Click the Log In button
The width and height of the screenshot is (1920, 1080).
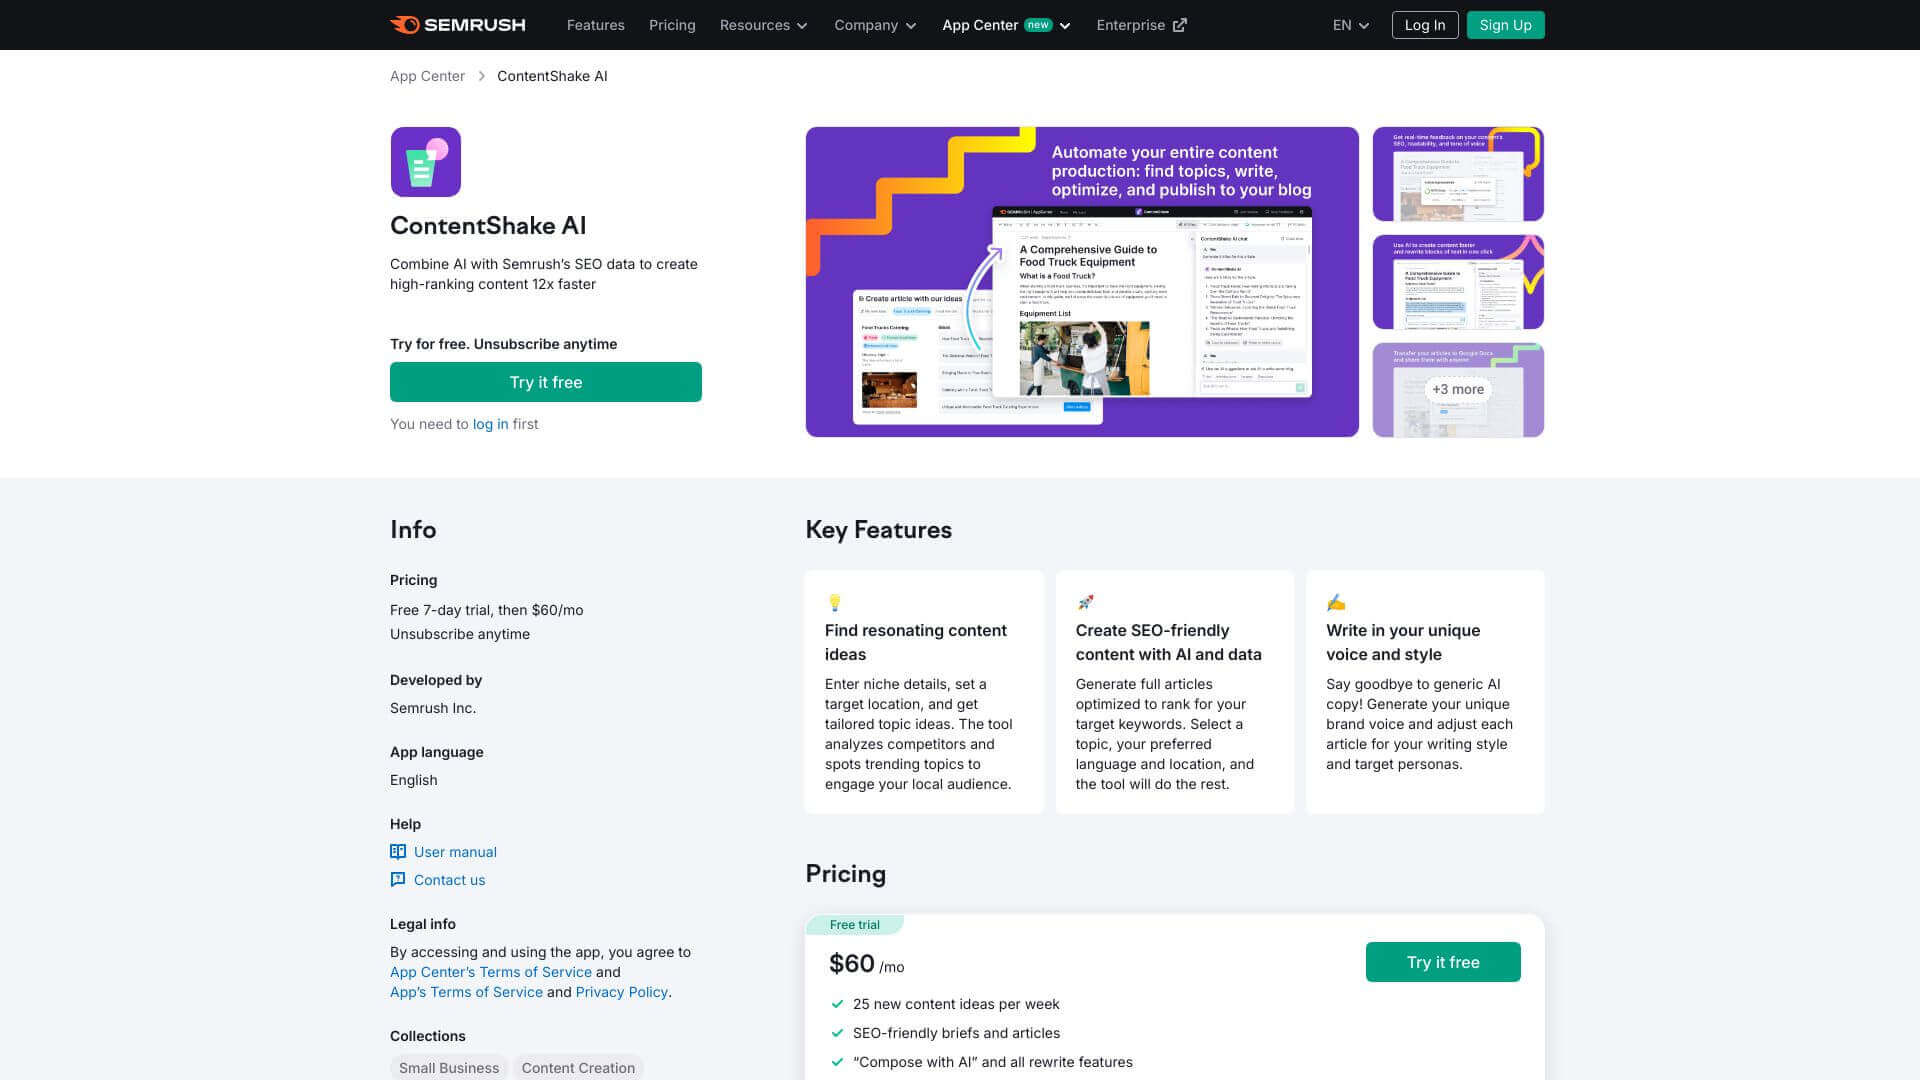click(1425, 25)
